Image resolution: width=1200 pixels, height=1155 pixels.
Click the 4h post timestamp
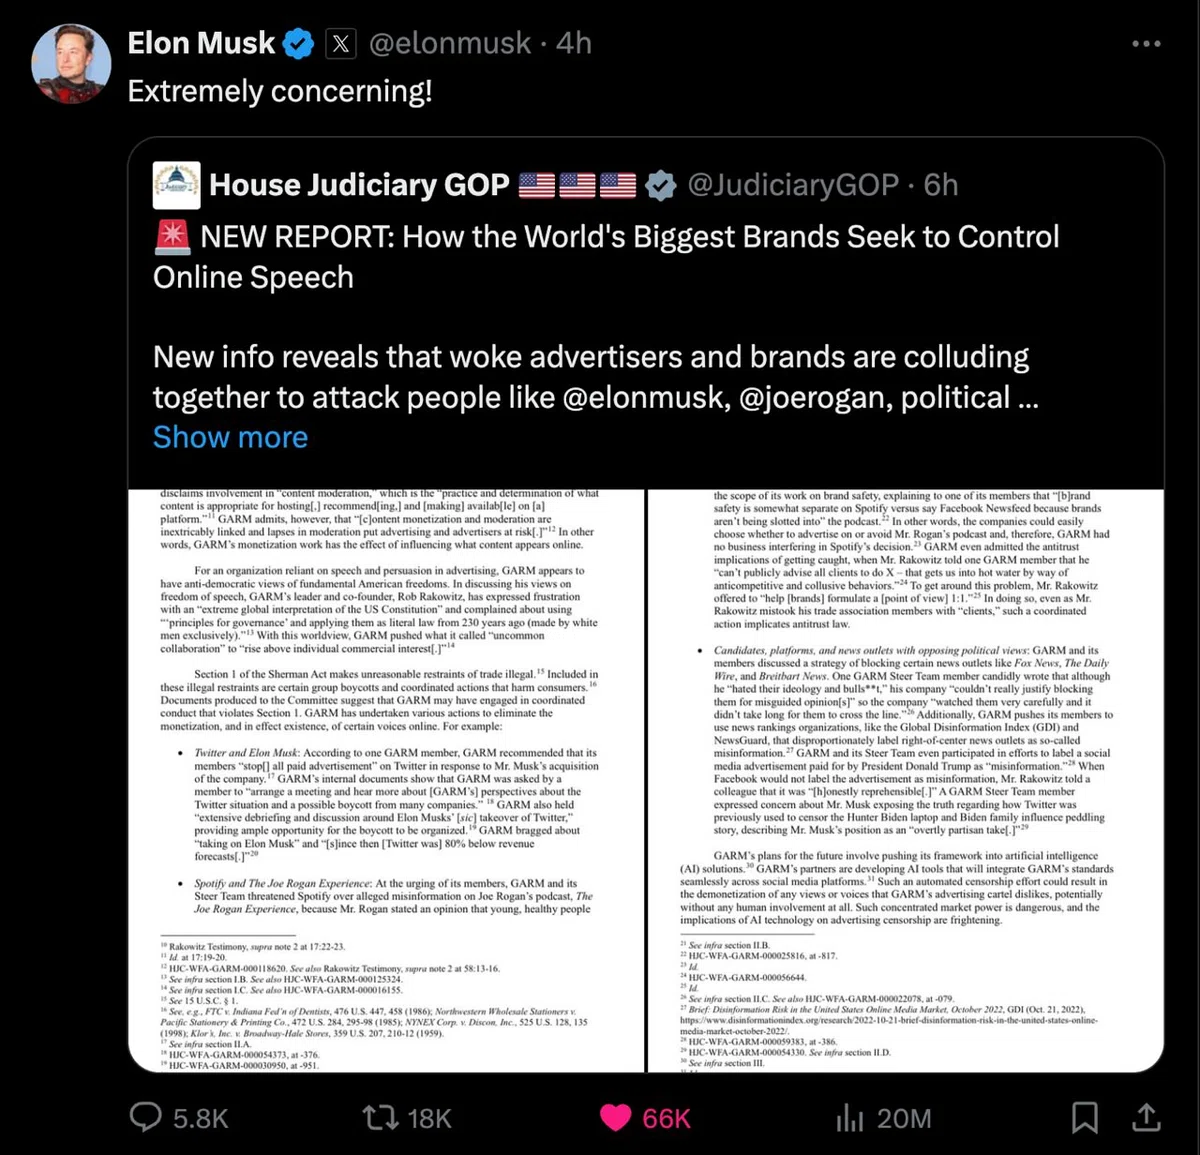pyautogui.click(x=574, y=44)
